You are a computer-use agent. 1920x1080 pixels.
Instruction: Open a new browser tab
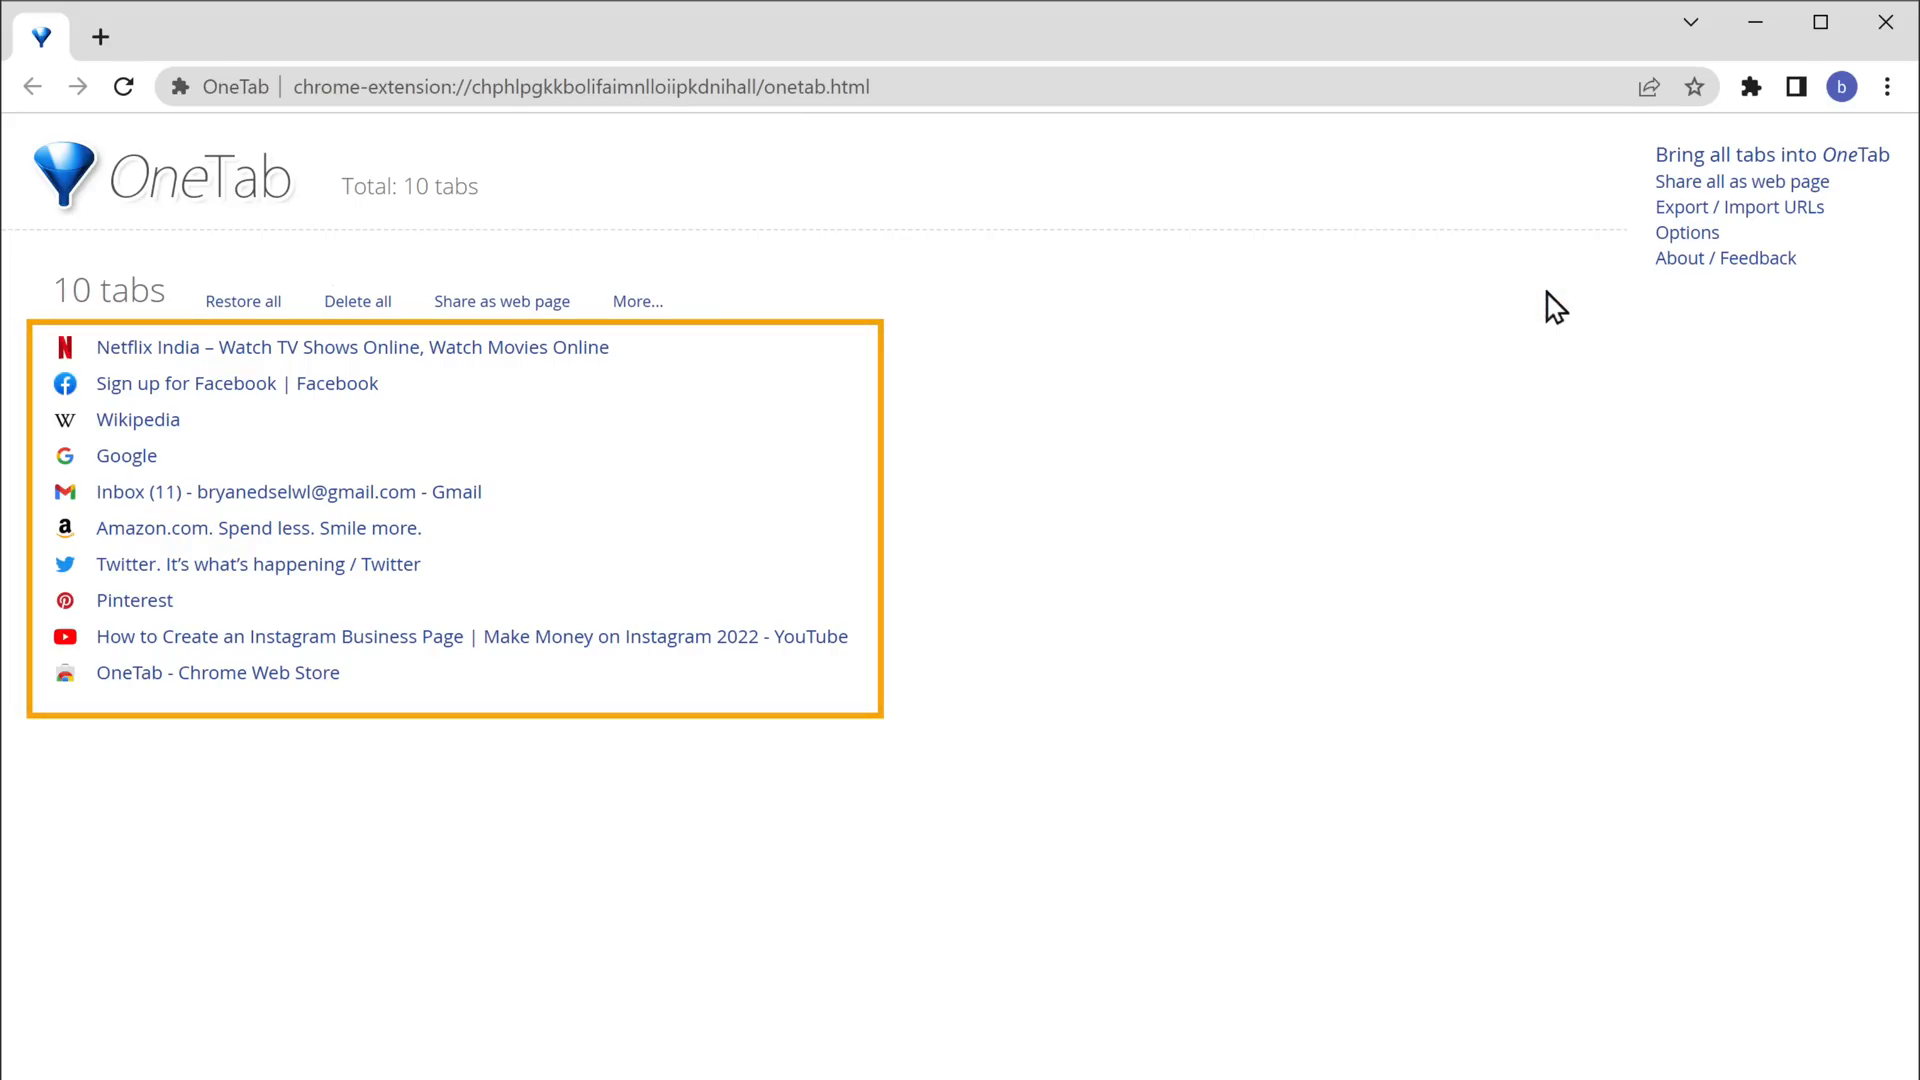click(x=100, y=37)
